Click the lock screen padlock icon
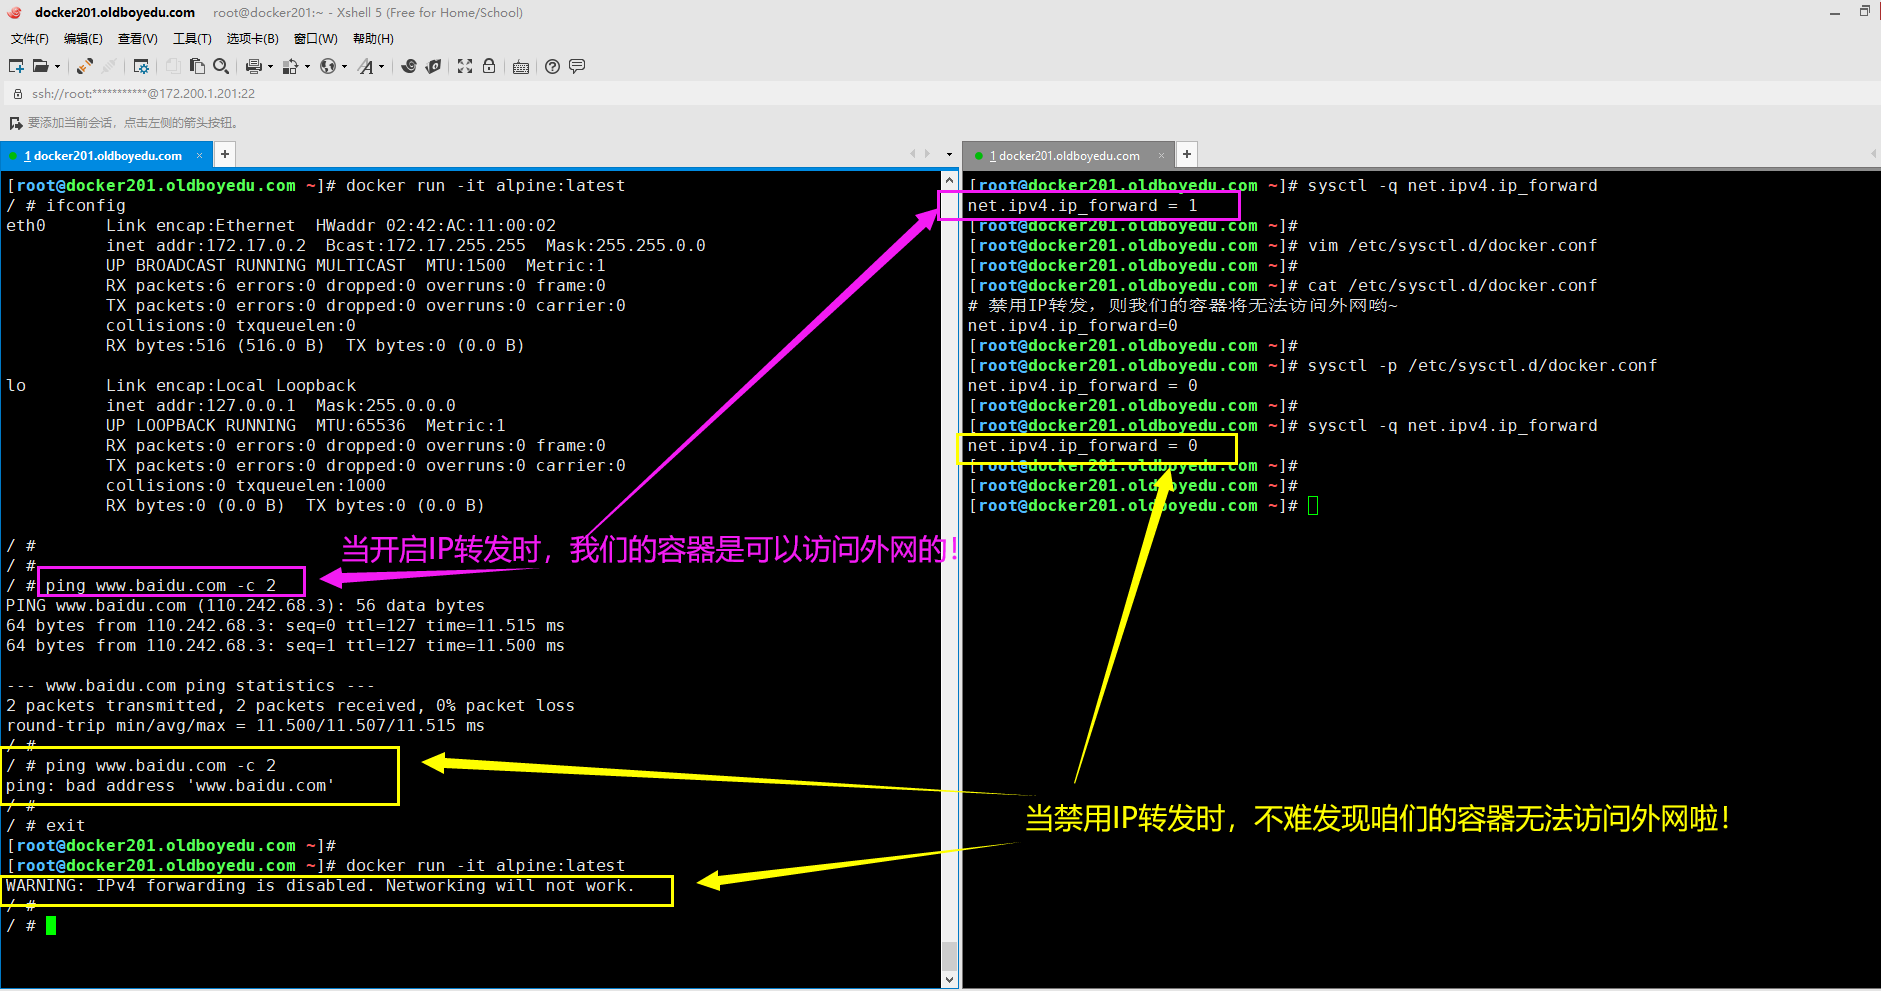 tap(489, 66)
